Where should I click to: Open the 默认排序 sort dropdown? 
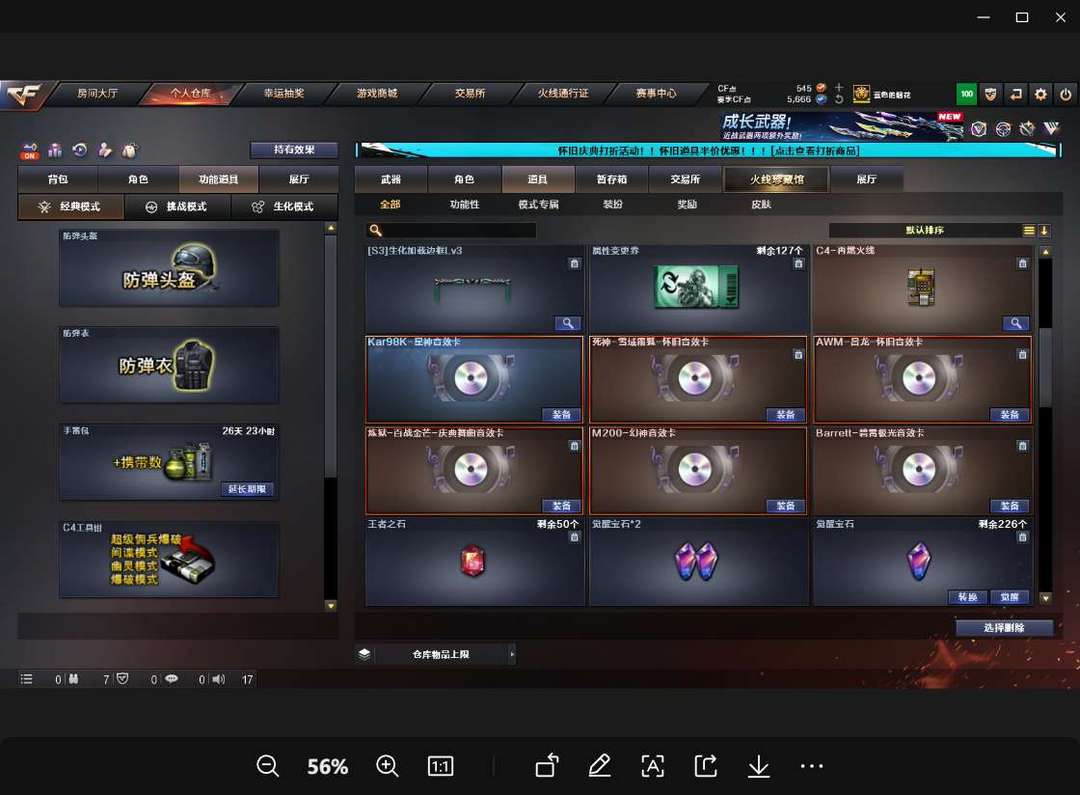[925, 231]
